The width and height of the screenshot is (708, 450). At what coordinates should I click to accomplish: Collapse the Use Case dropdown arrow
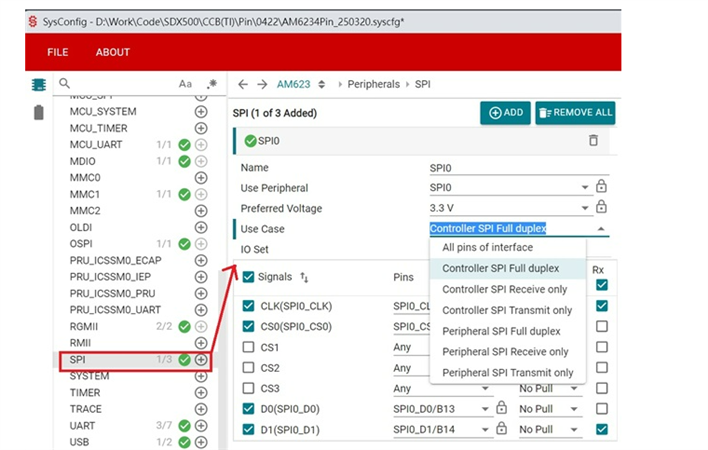pyautogui.click(x=601, y=229)
